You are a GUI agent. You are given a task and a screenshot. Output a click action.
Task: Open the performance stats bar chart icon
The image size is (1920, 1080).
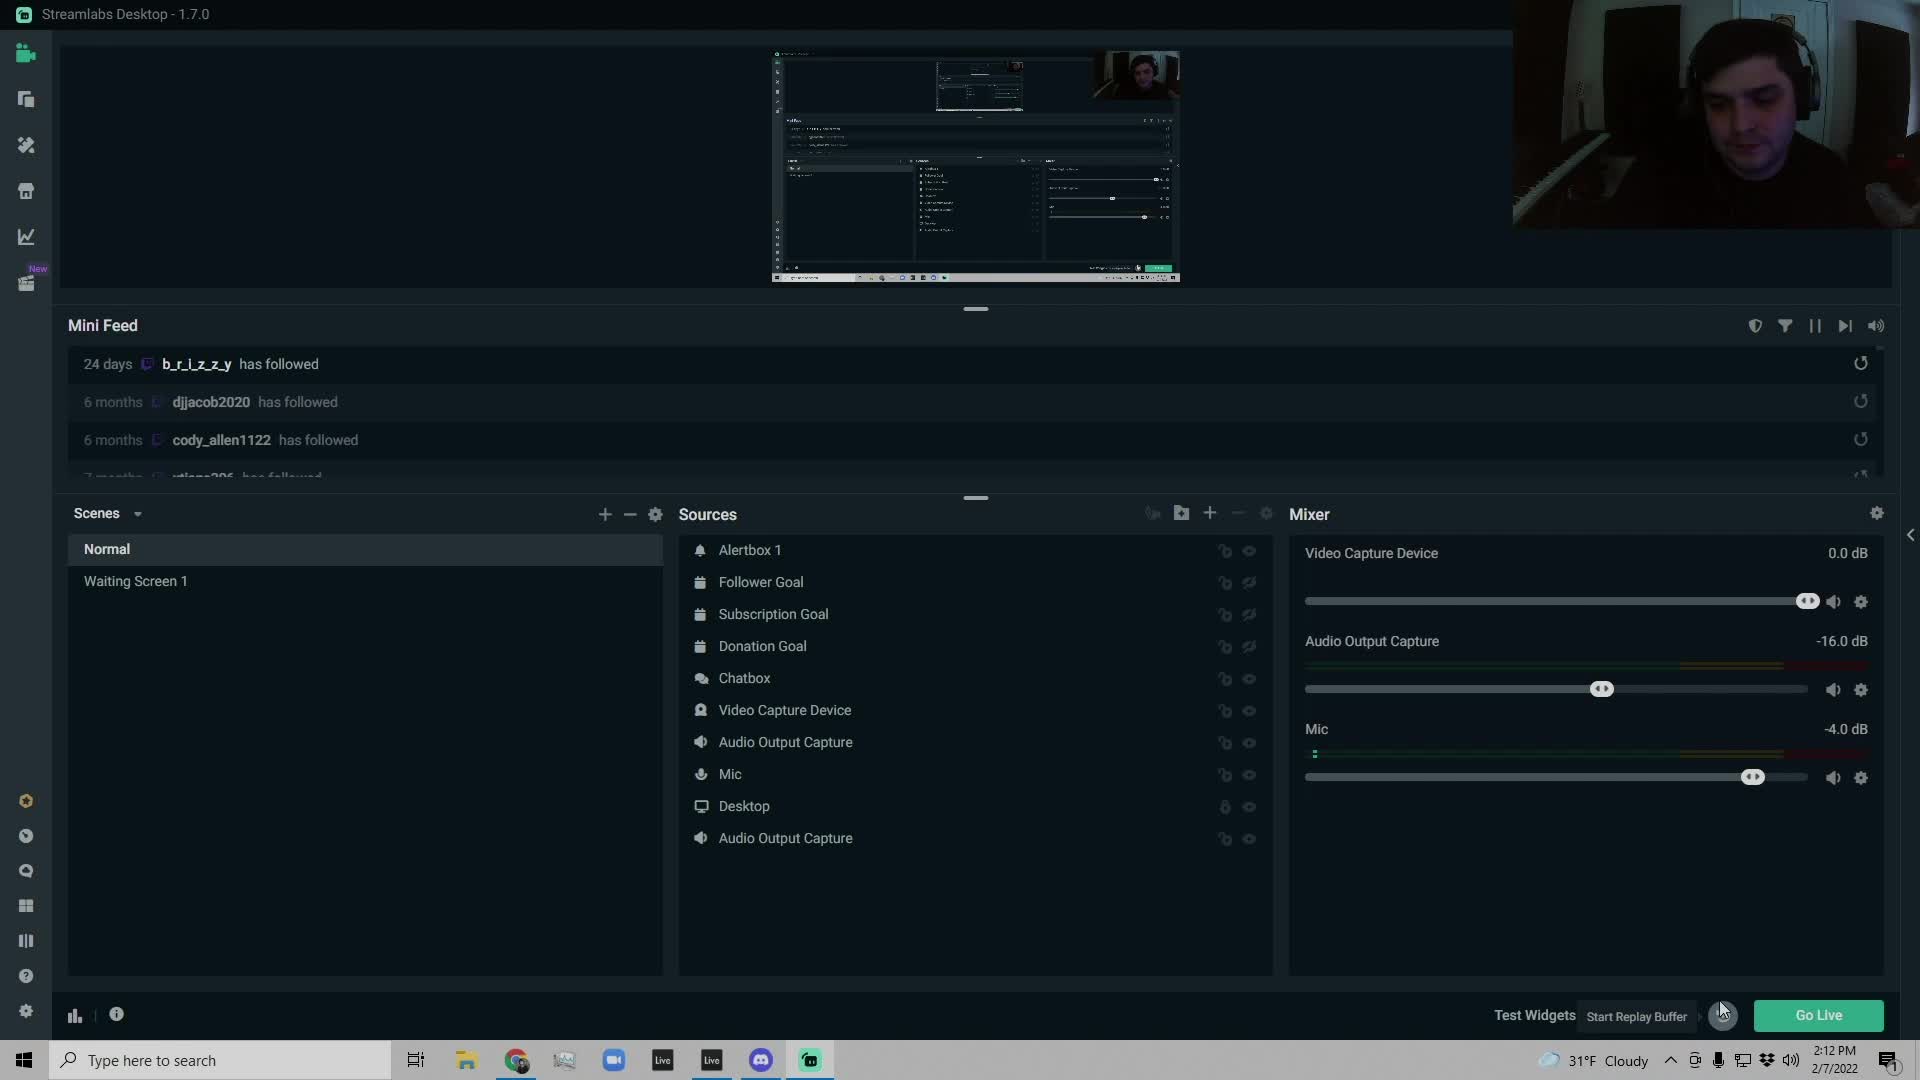pos(75,1015)
